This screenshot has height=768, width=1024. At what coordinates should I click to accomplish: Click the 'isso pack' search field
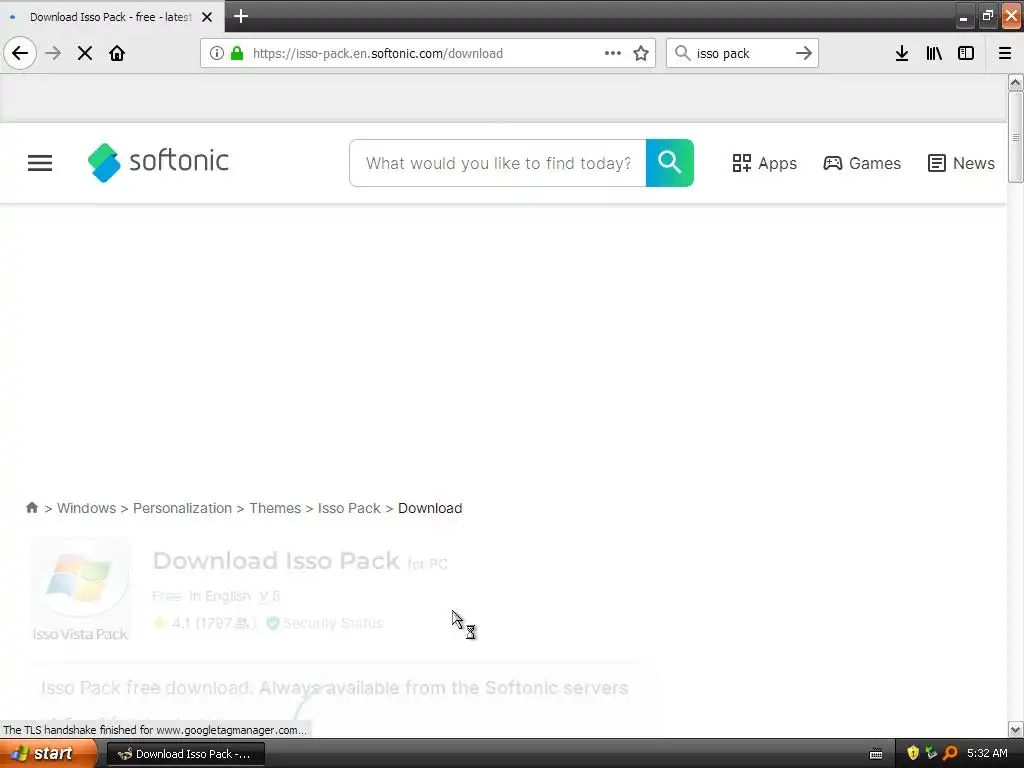742,53
